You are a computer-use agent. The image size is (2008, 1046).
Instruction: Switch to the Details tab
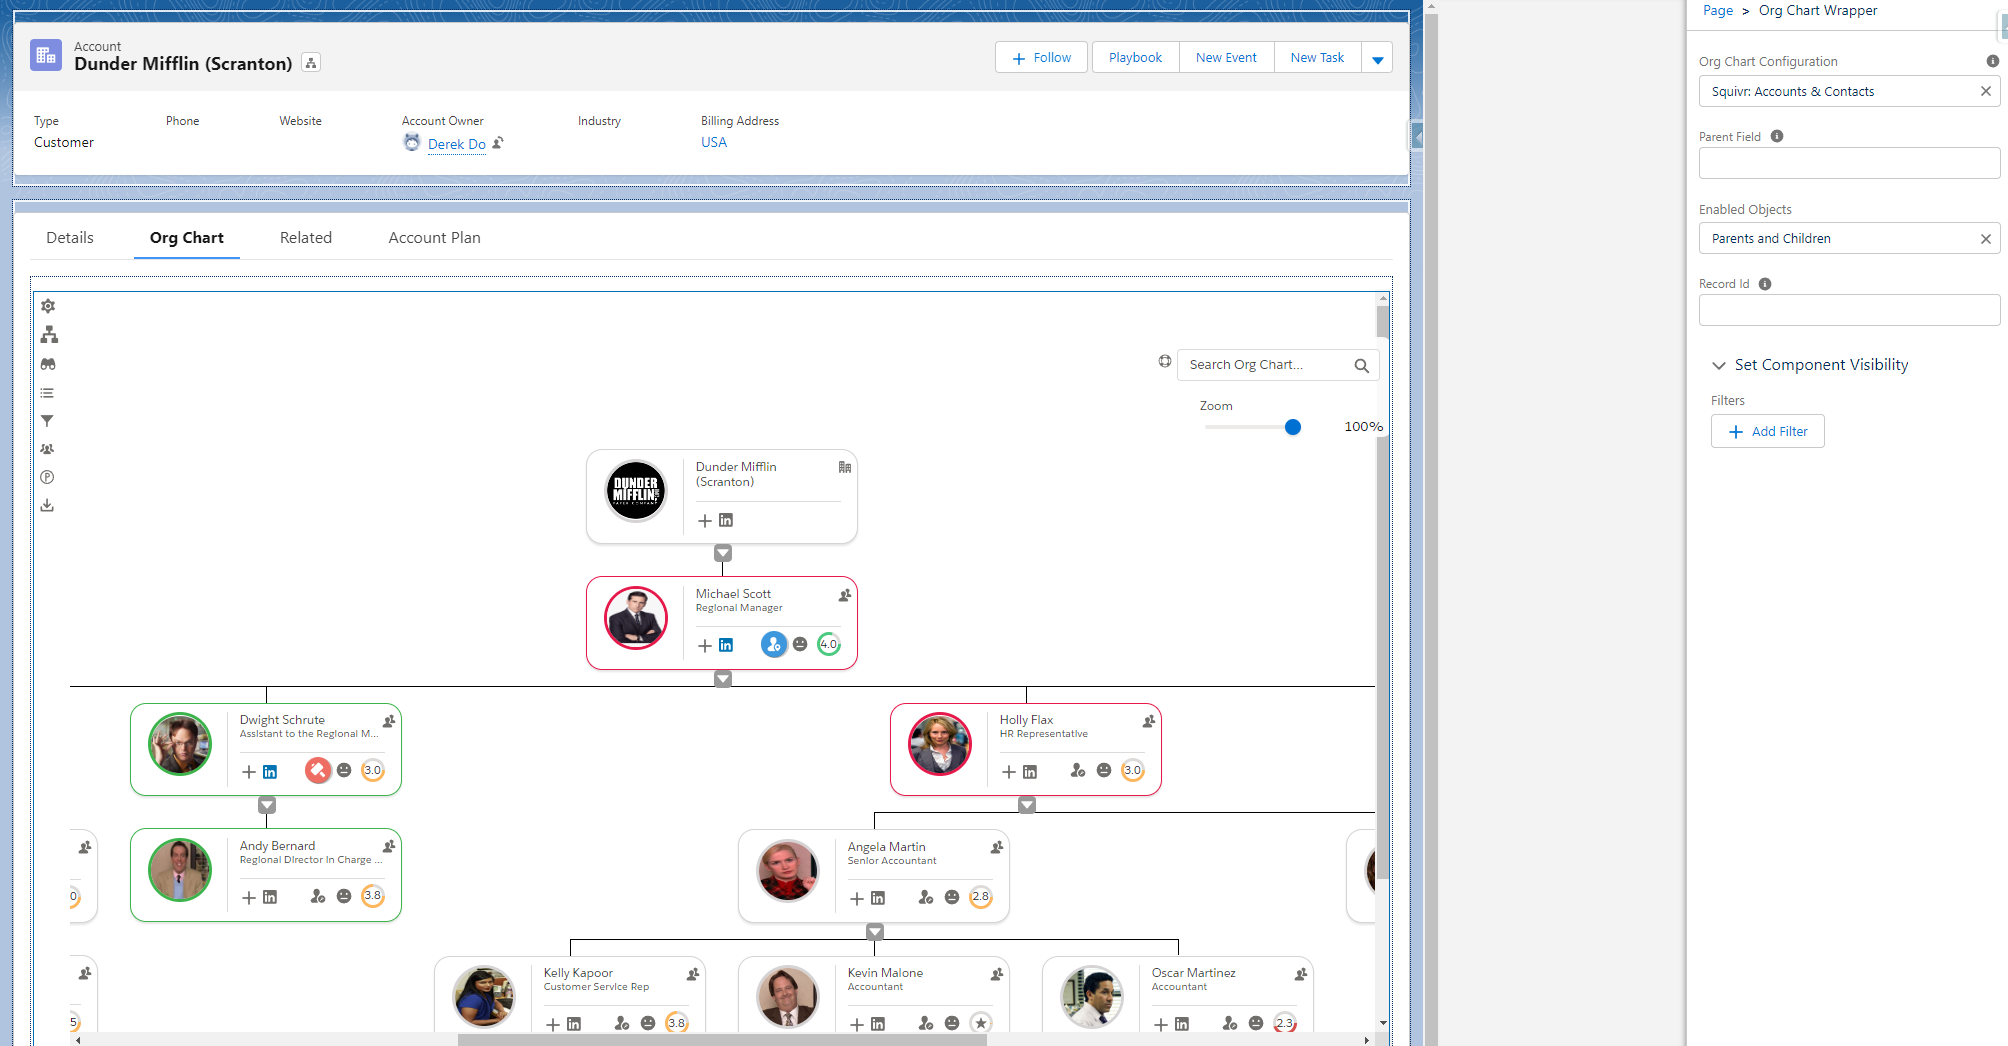(x=70, y=238)
